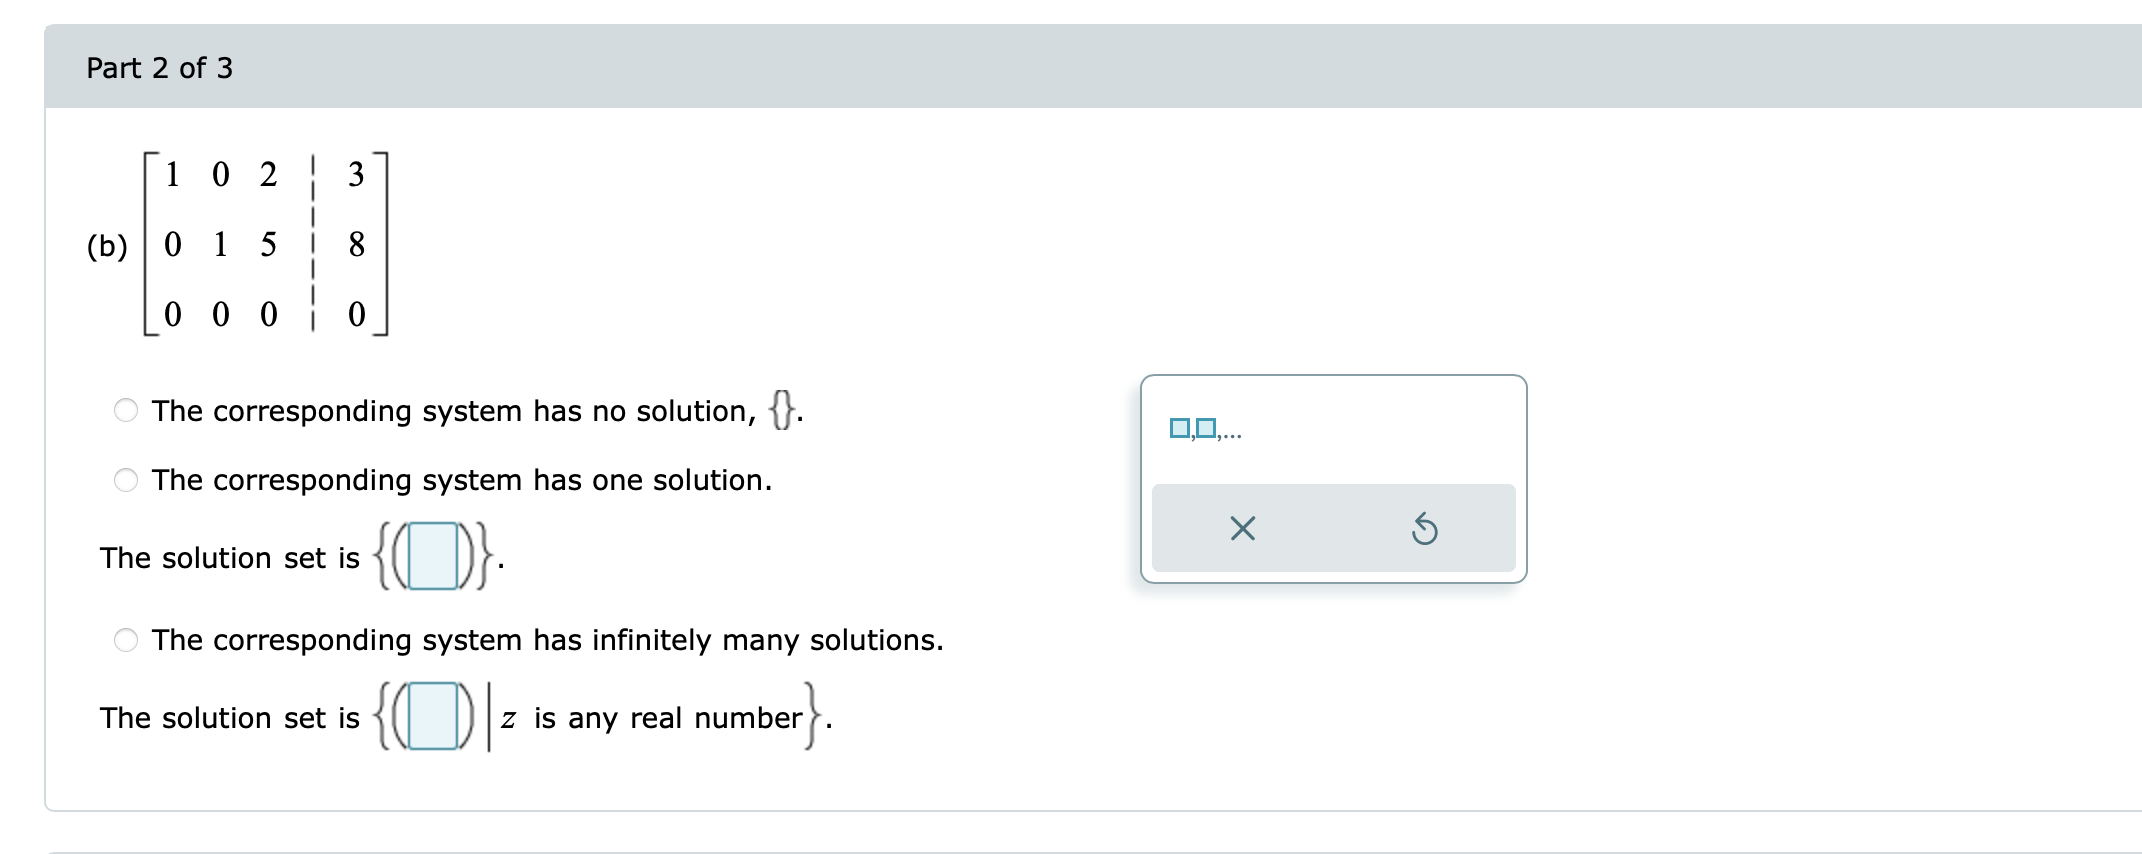
Task: Click the dashed augmentation line in the matrix
Action: tap(315, 245)
